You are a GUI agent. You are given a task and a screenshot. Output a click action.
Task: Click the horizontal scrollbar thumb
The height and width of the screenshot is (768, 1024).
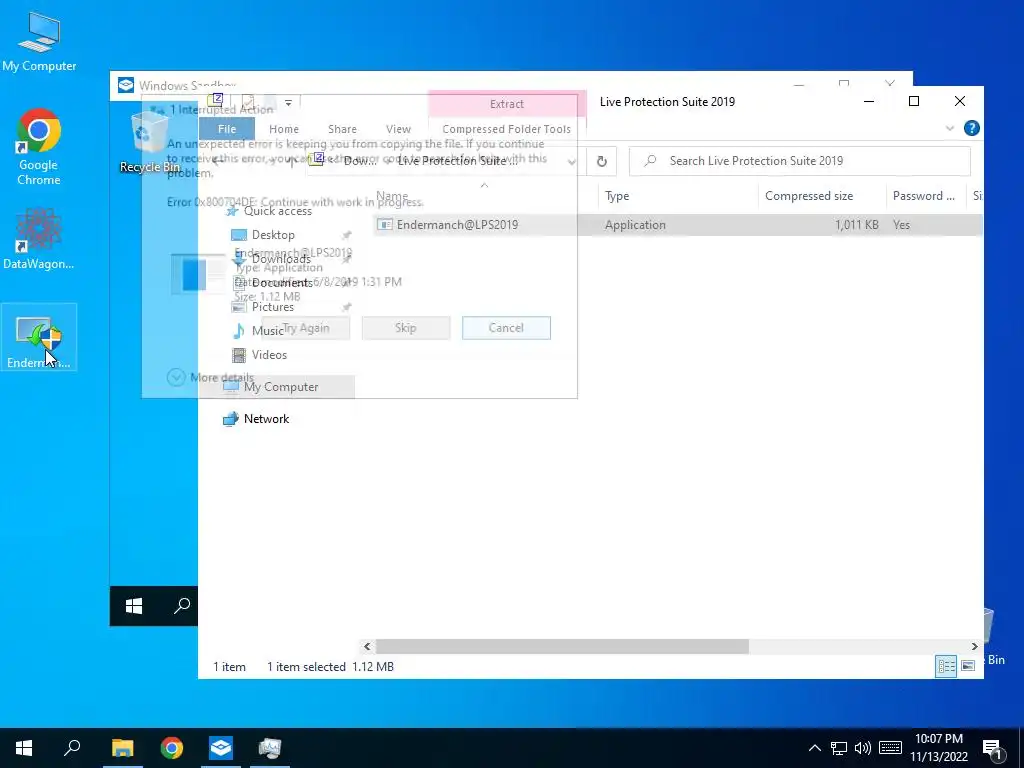click(x=562, y=647)
